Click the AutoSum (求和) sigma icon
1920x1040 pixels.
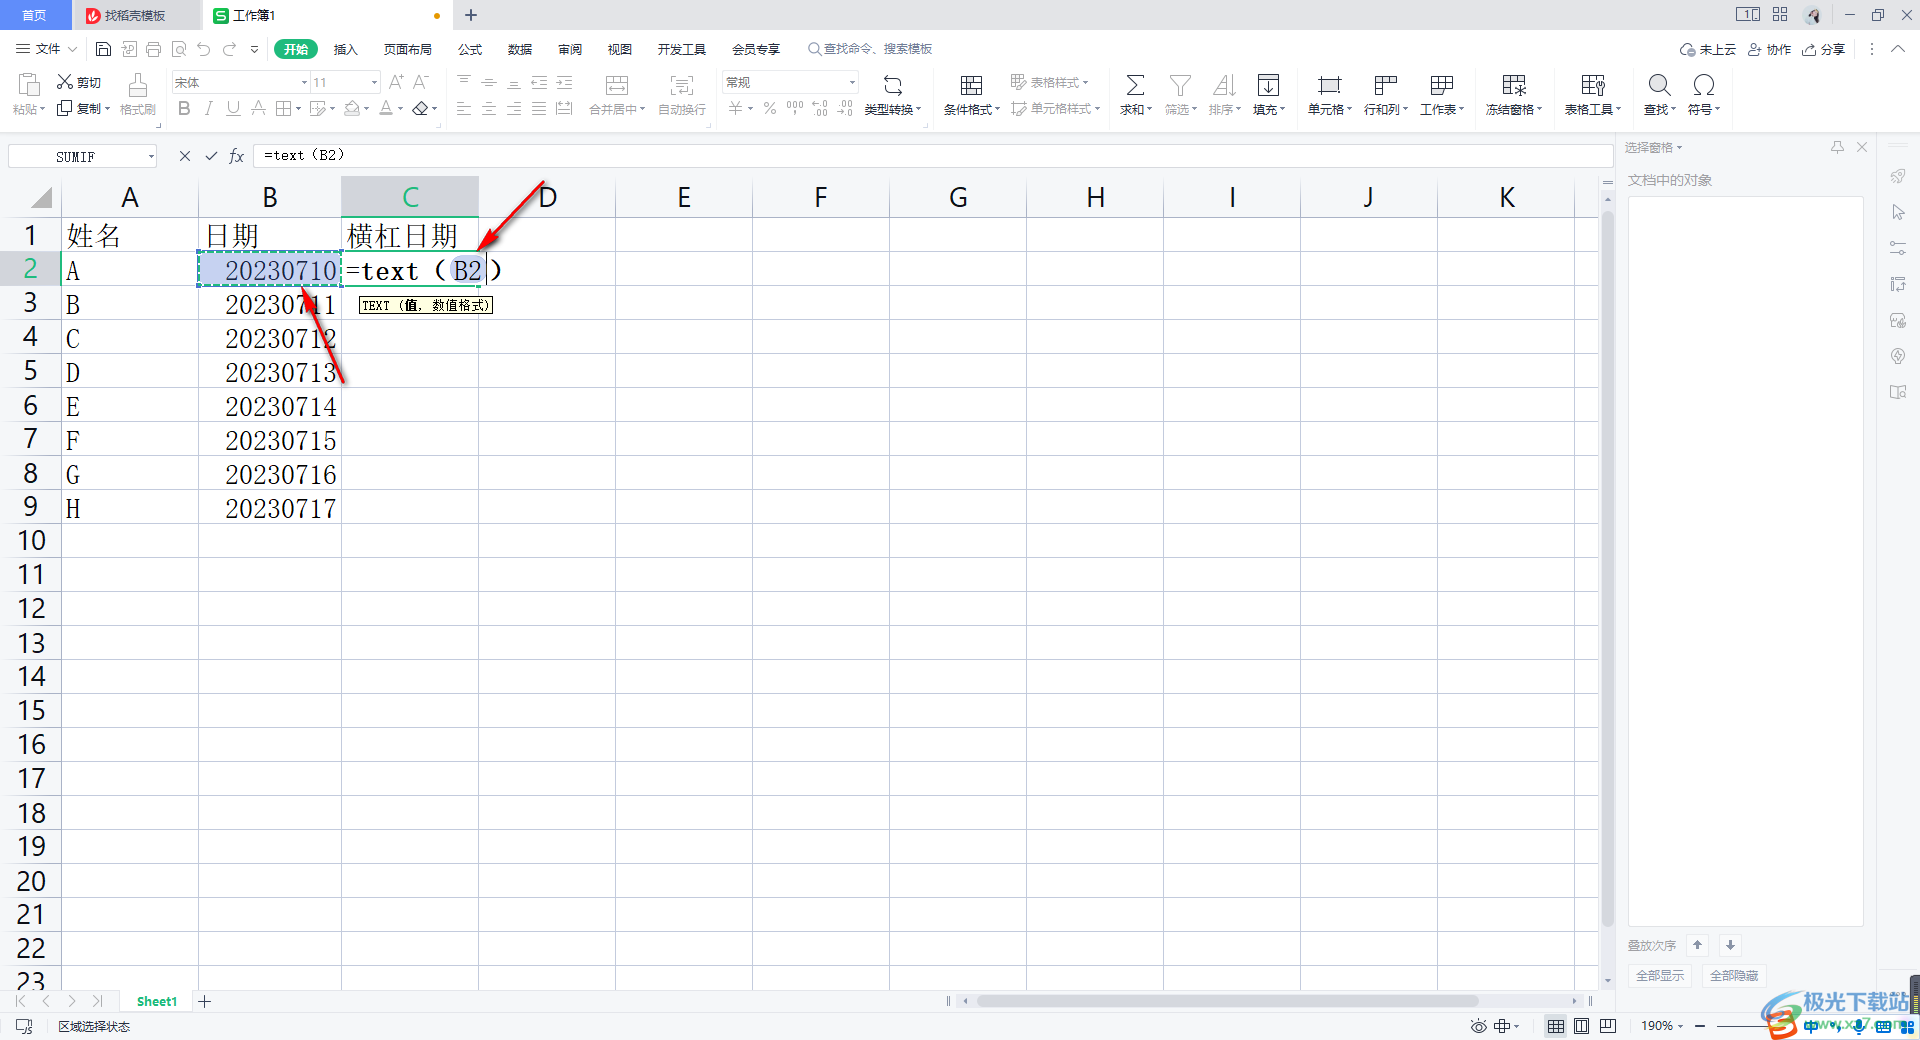coord(1135,85)
